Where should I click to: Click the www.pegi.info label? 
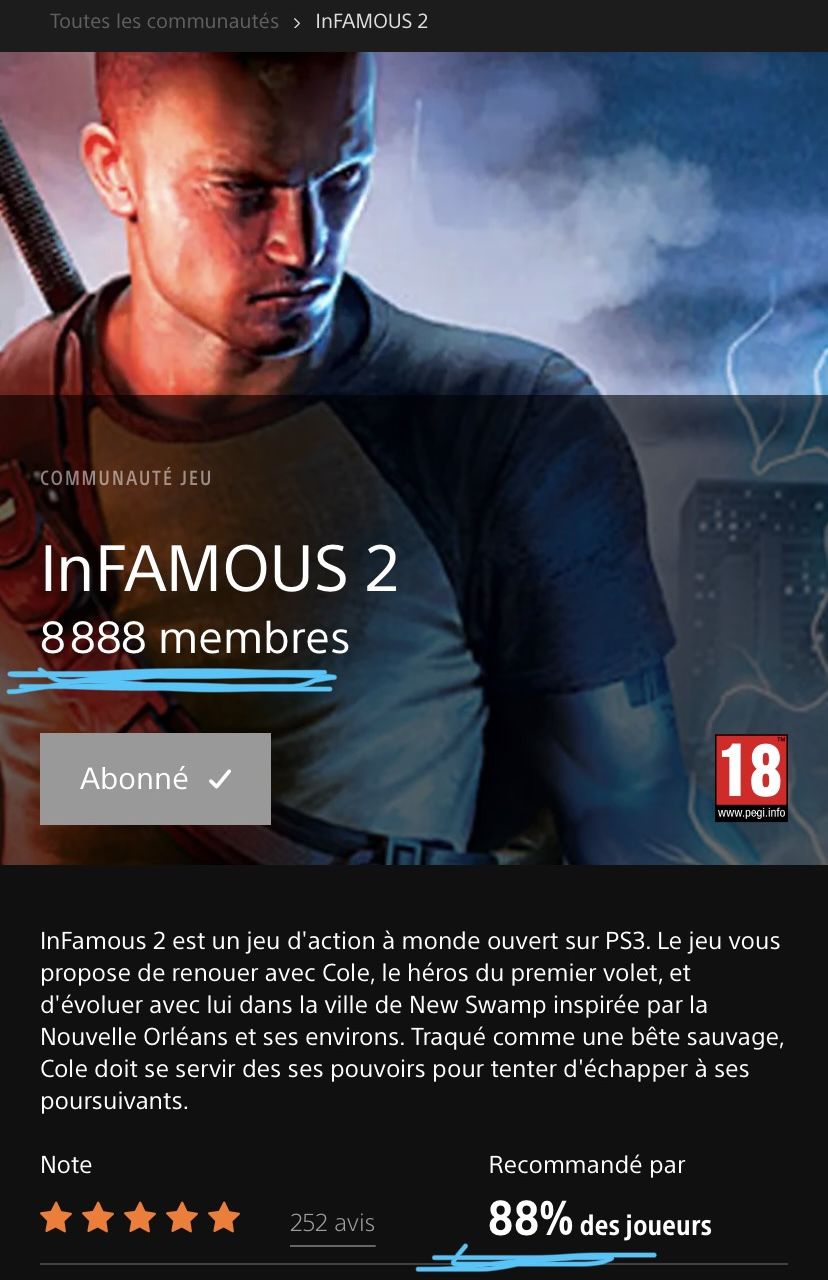click(x=751, y=813)
